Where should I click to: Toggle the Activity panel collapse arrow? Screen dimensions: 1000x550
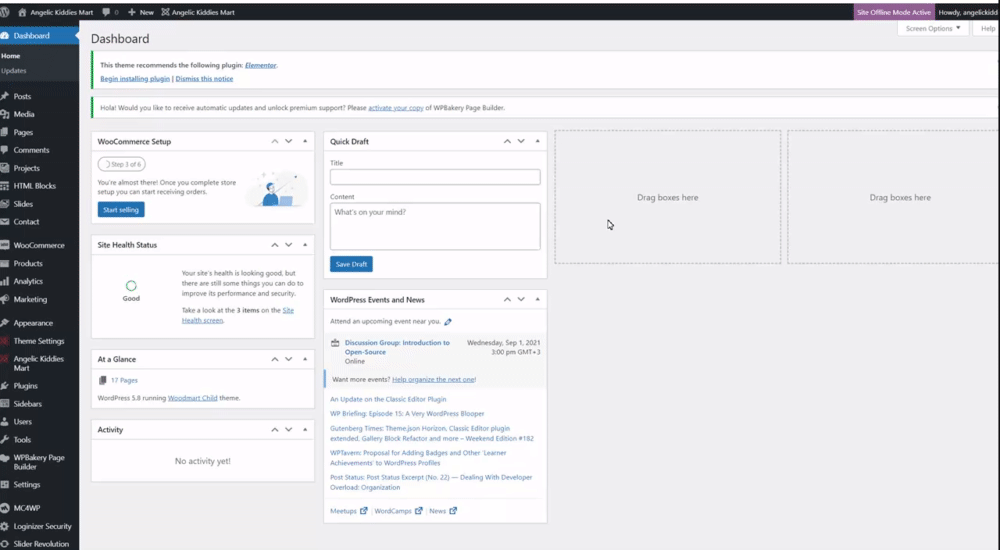click(305, 429)
